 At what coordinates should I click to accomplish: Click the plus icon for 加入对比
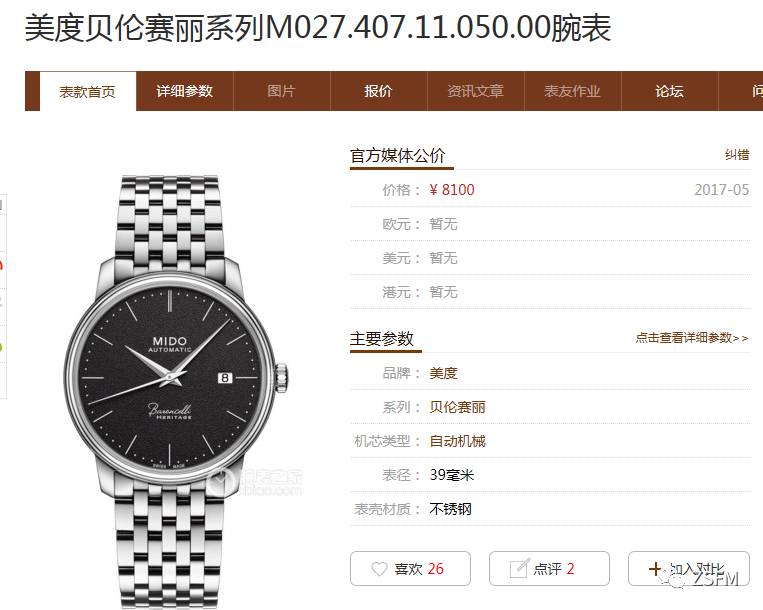click(x=655, y=569)
